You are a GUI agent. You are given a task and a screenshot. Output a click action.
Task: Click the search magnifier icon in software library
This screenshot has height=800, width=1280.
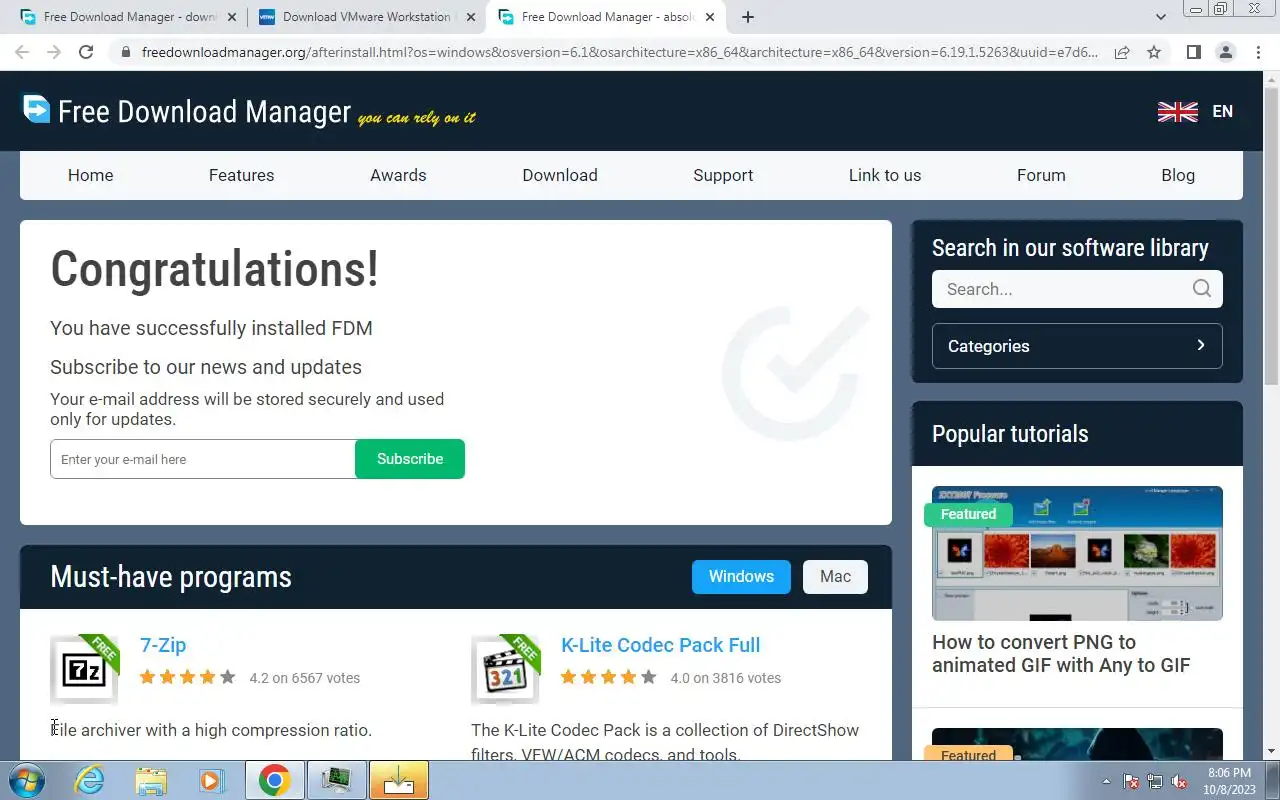pyautogui.click(x=1202, y=289)
